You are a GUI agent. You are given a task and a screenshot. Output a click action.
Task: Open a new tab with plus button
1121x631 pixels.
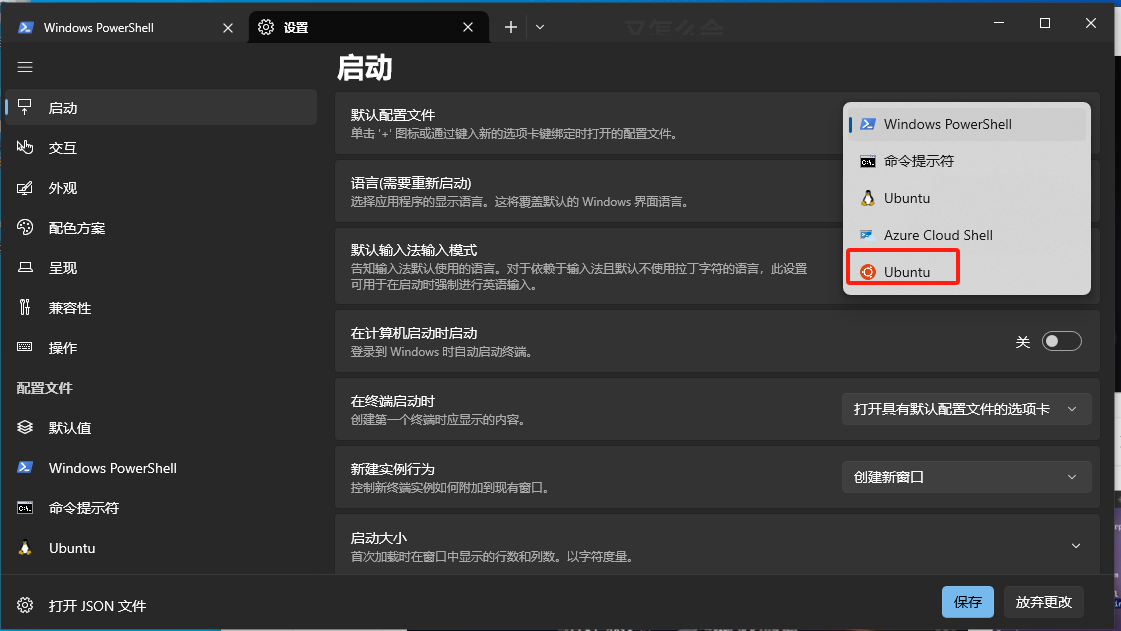pyautogui.click(x=510, y=27)
